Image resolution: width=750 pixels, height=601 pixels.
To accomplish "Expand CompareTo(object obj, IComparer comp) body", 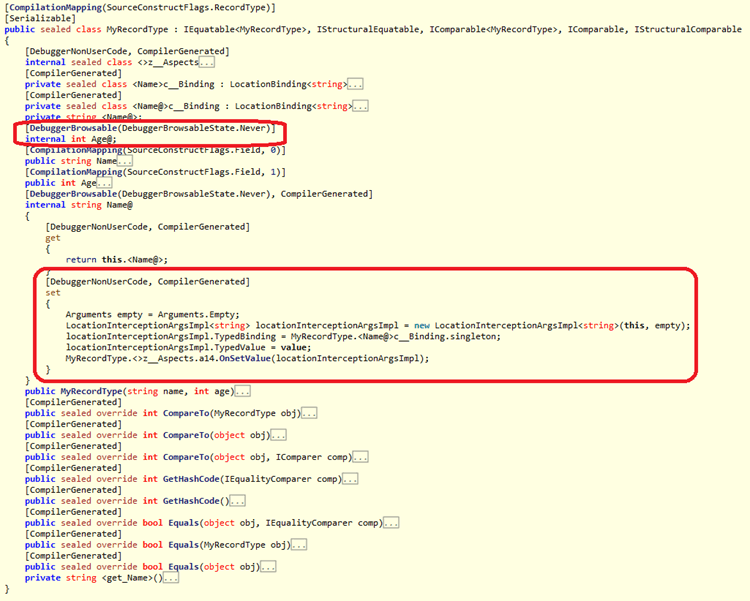I will coord(360,457).
